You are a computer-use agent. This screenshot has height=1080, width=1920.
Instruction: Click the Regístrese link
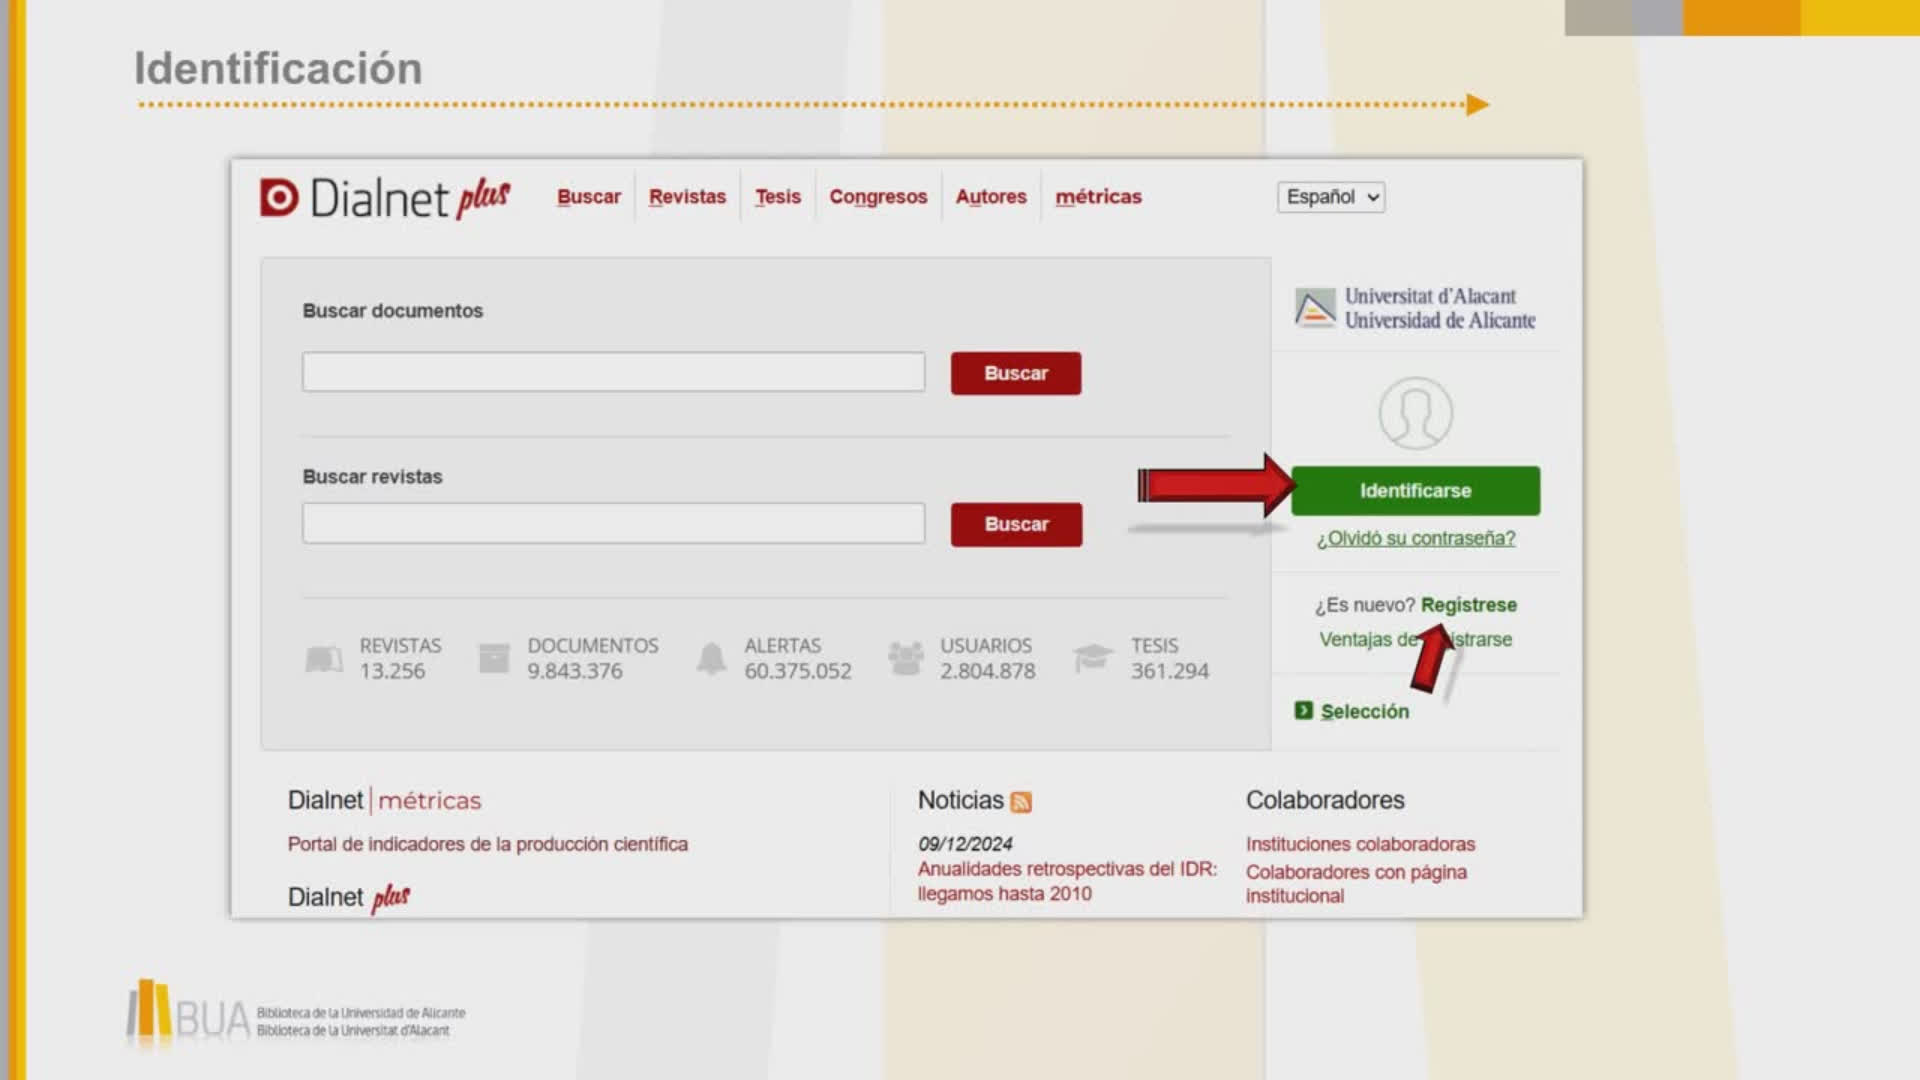1468,605
